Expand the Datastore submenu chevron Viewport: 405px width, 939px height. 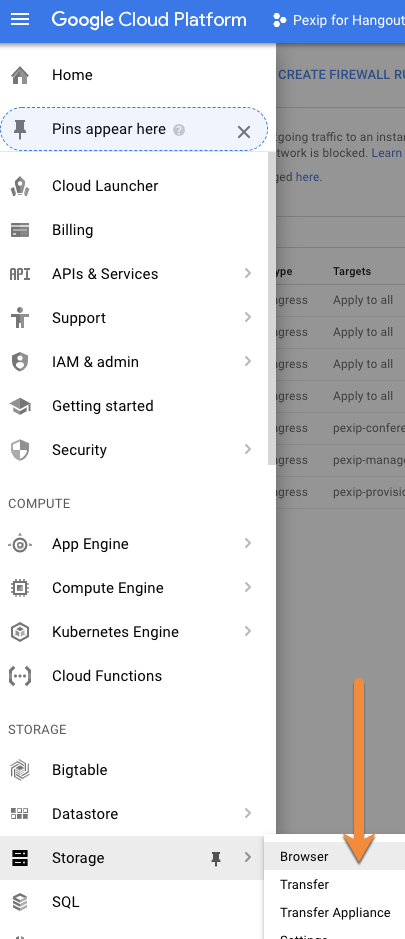[x=248, y=813]
